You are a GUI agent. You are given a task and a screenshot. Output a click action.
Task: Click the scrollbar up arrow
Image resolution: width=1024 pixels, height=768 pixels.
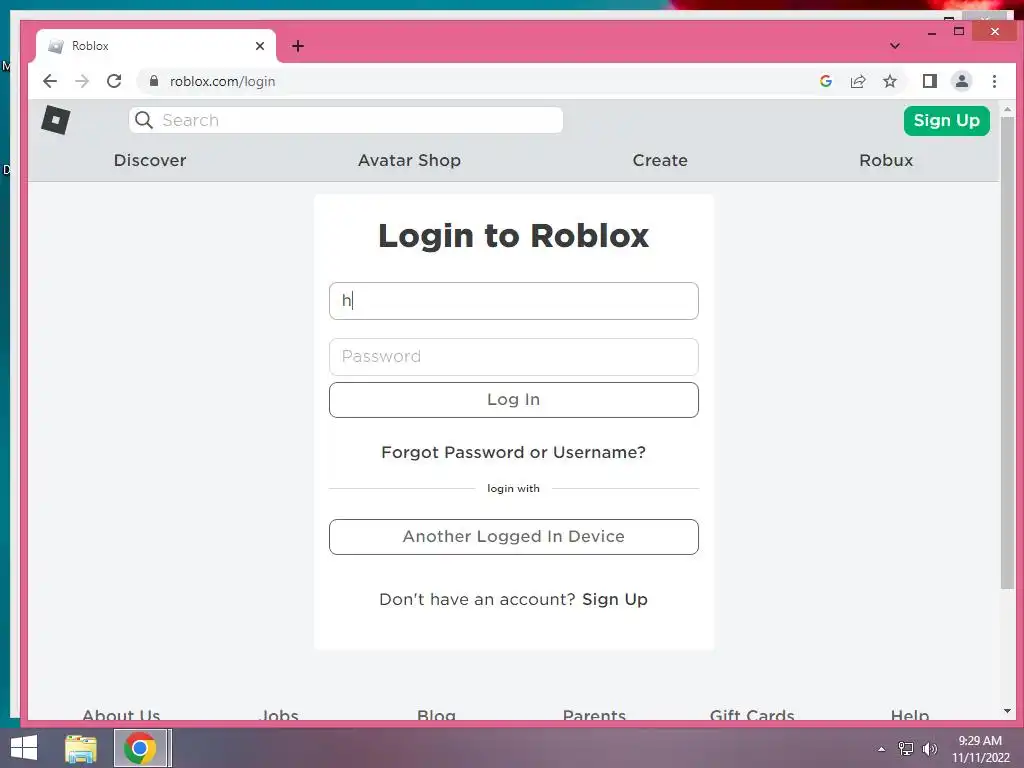click(1007, 109)
